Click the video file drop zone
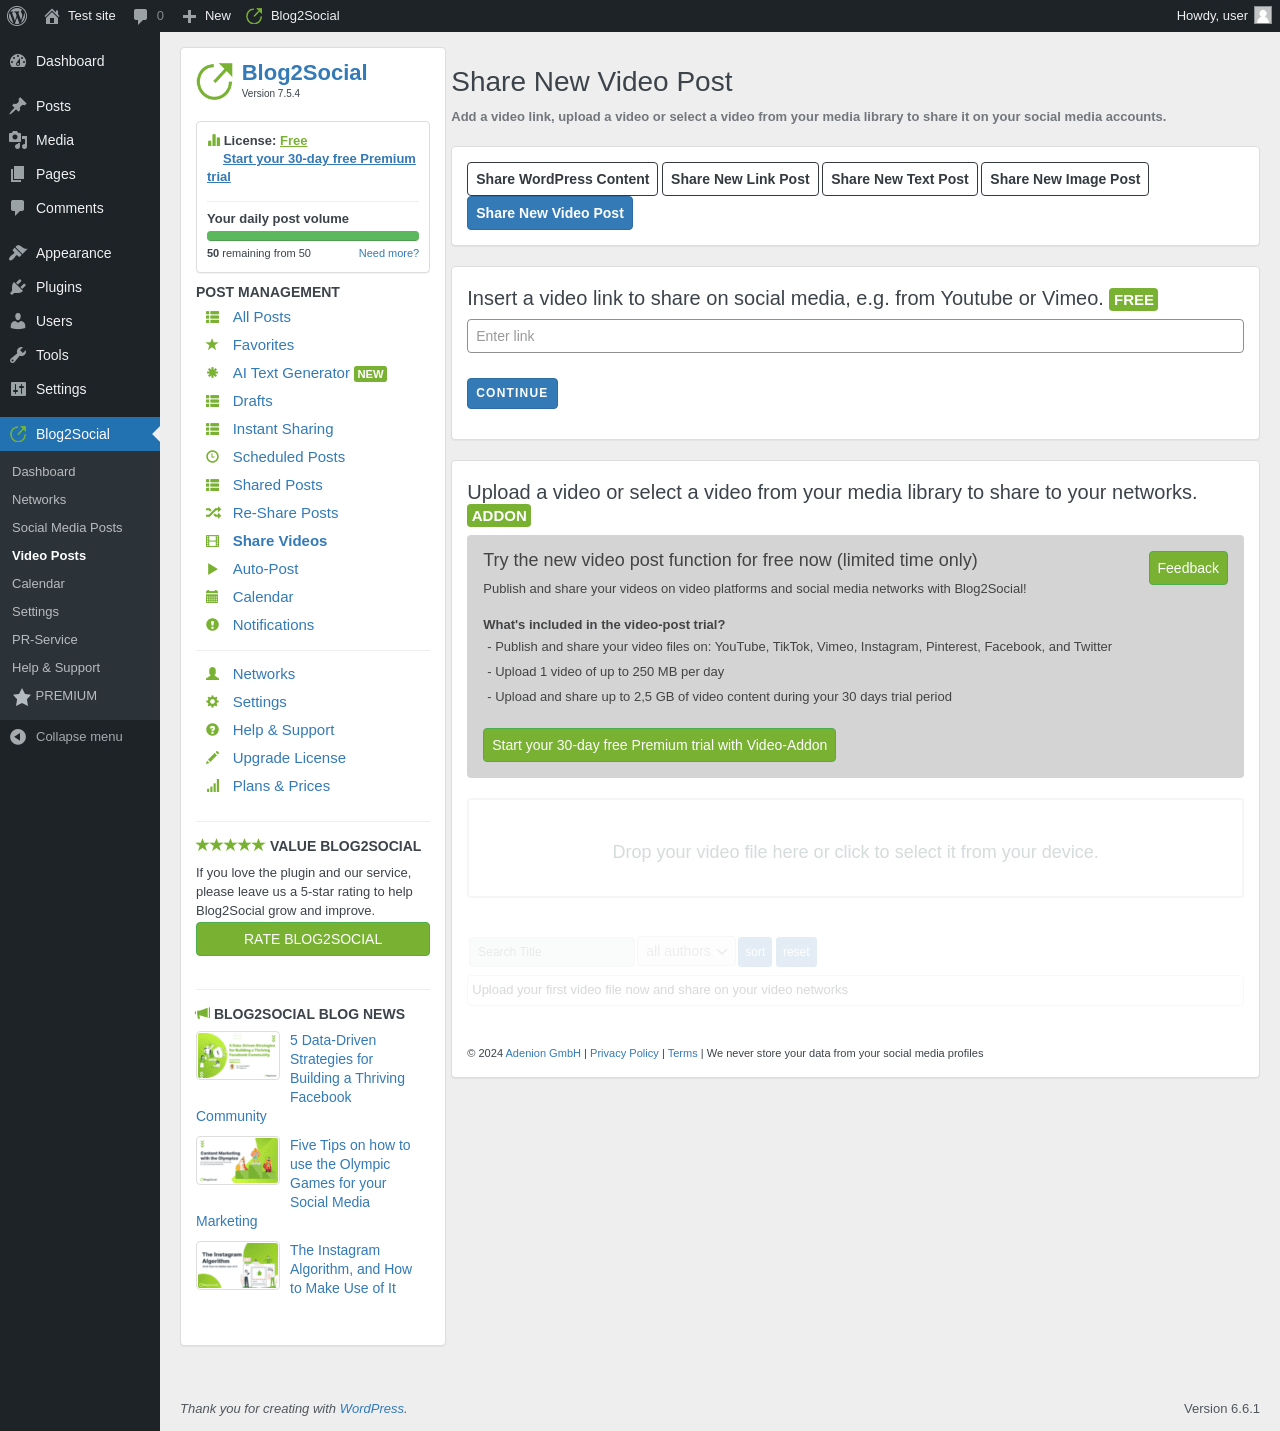Screen dimensions: 1280x1431 (x=855, y=848)
